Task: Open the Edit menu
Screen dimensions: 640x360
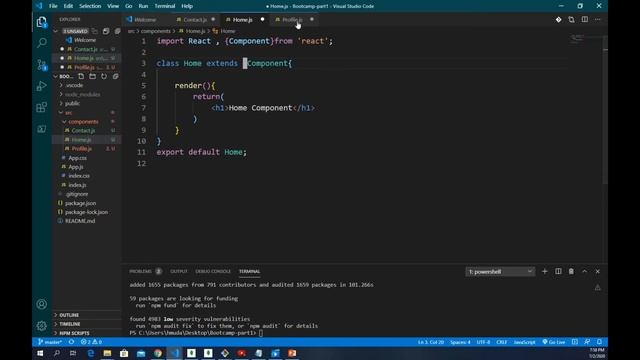Action: [68, 6]
